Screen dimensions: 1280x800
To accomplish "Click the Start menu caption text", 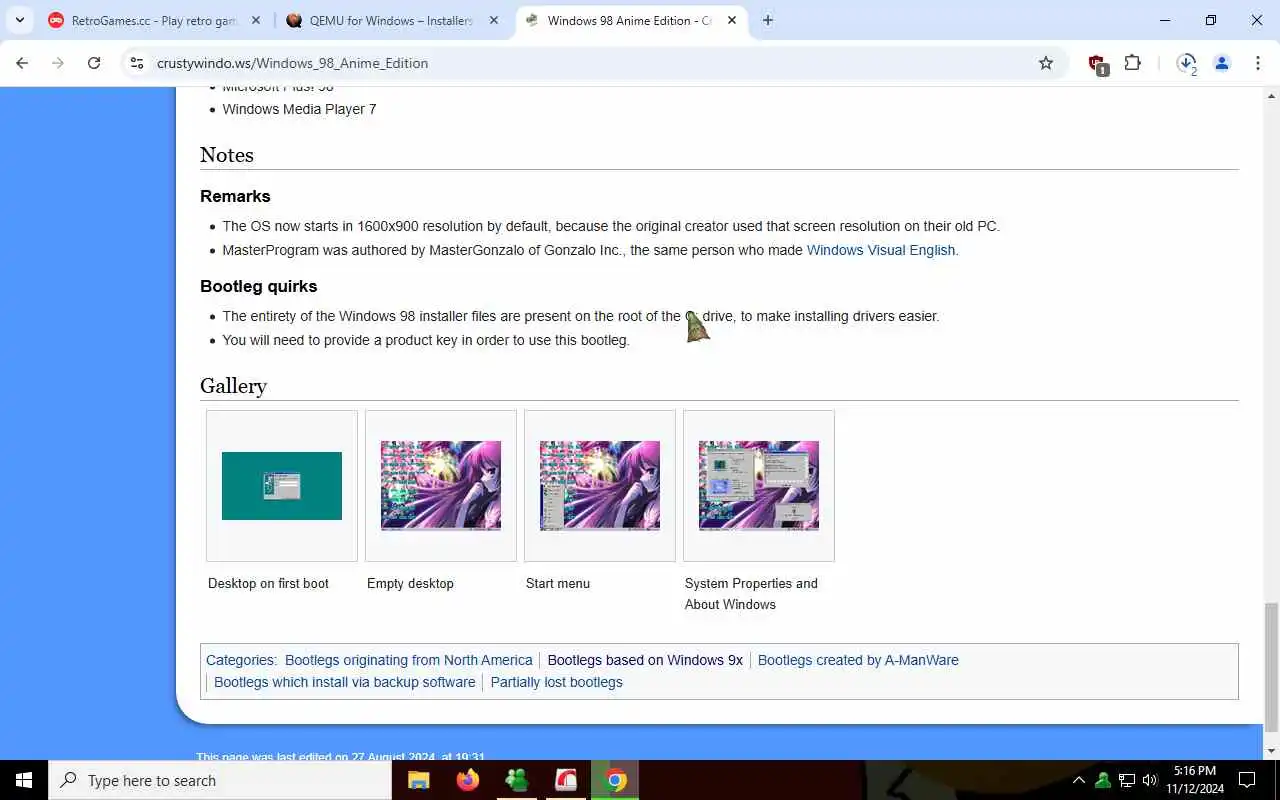I will click(558, 583).
